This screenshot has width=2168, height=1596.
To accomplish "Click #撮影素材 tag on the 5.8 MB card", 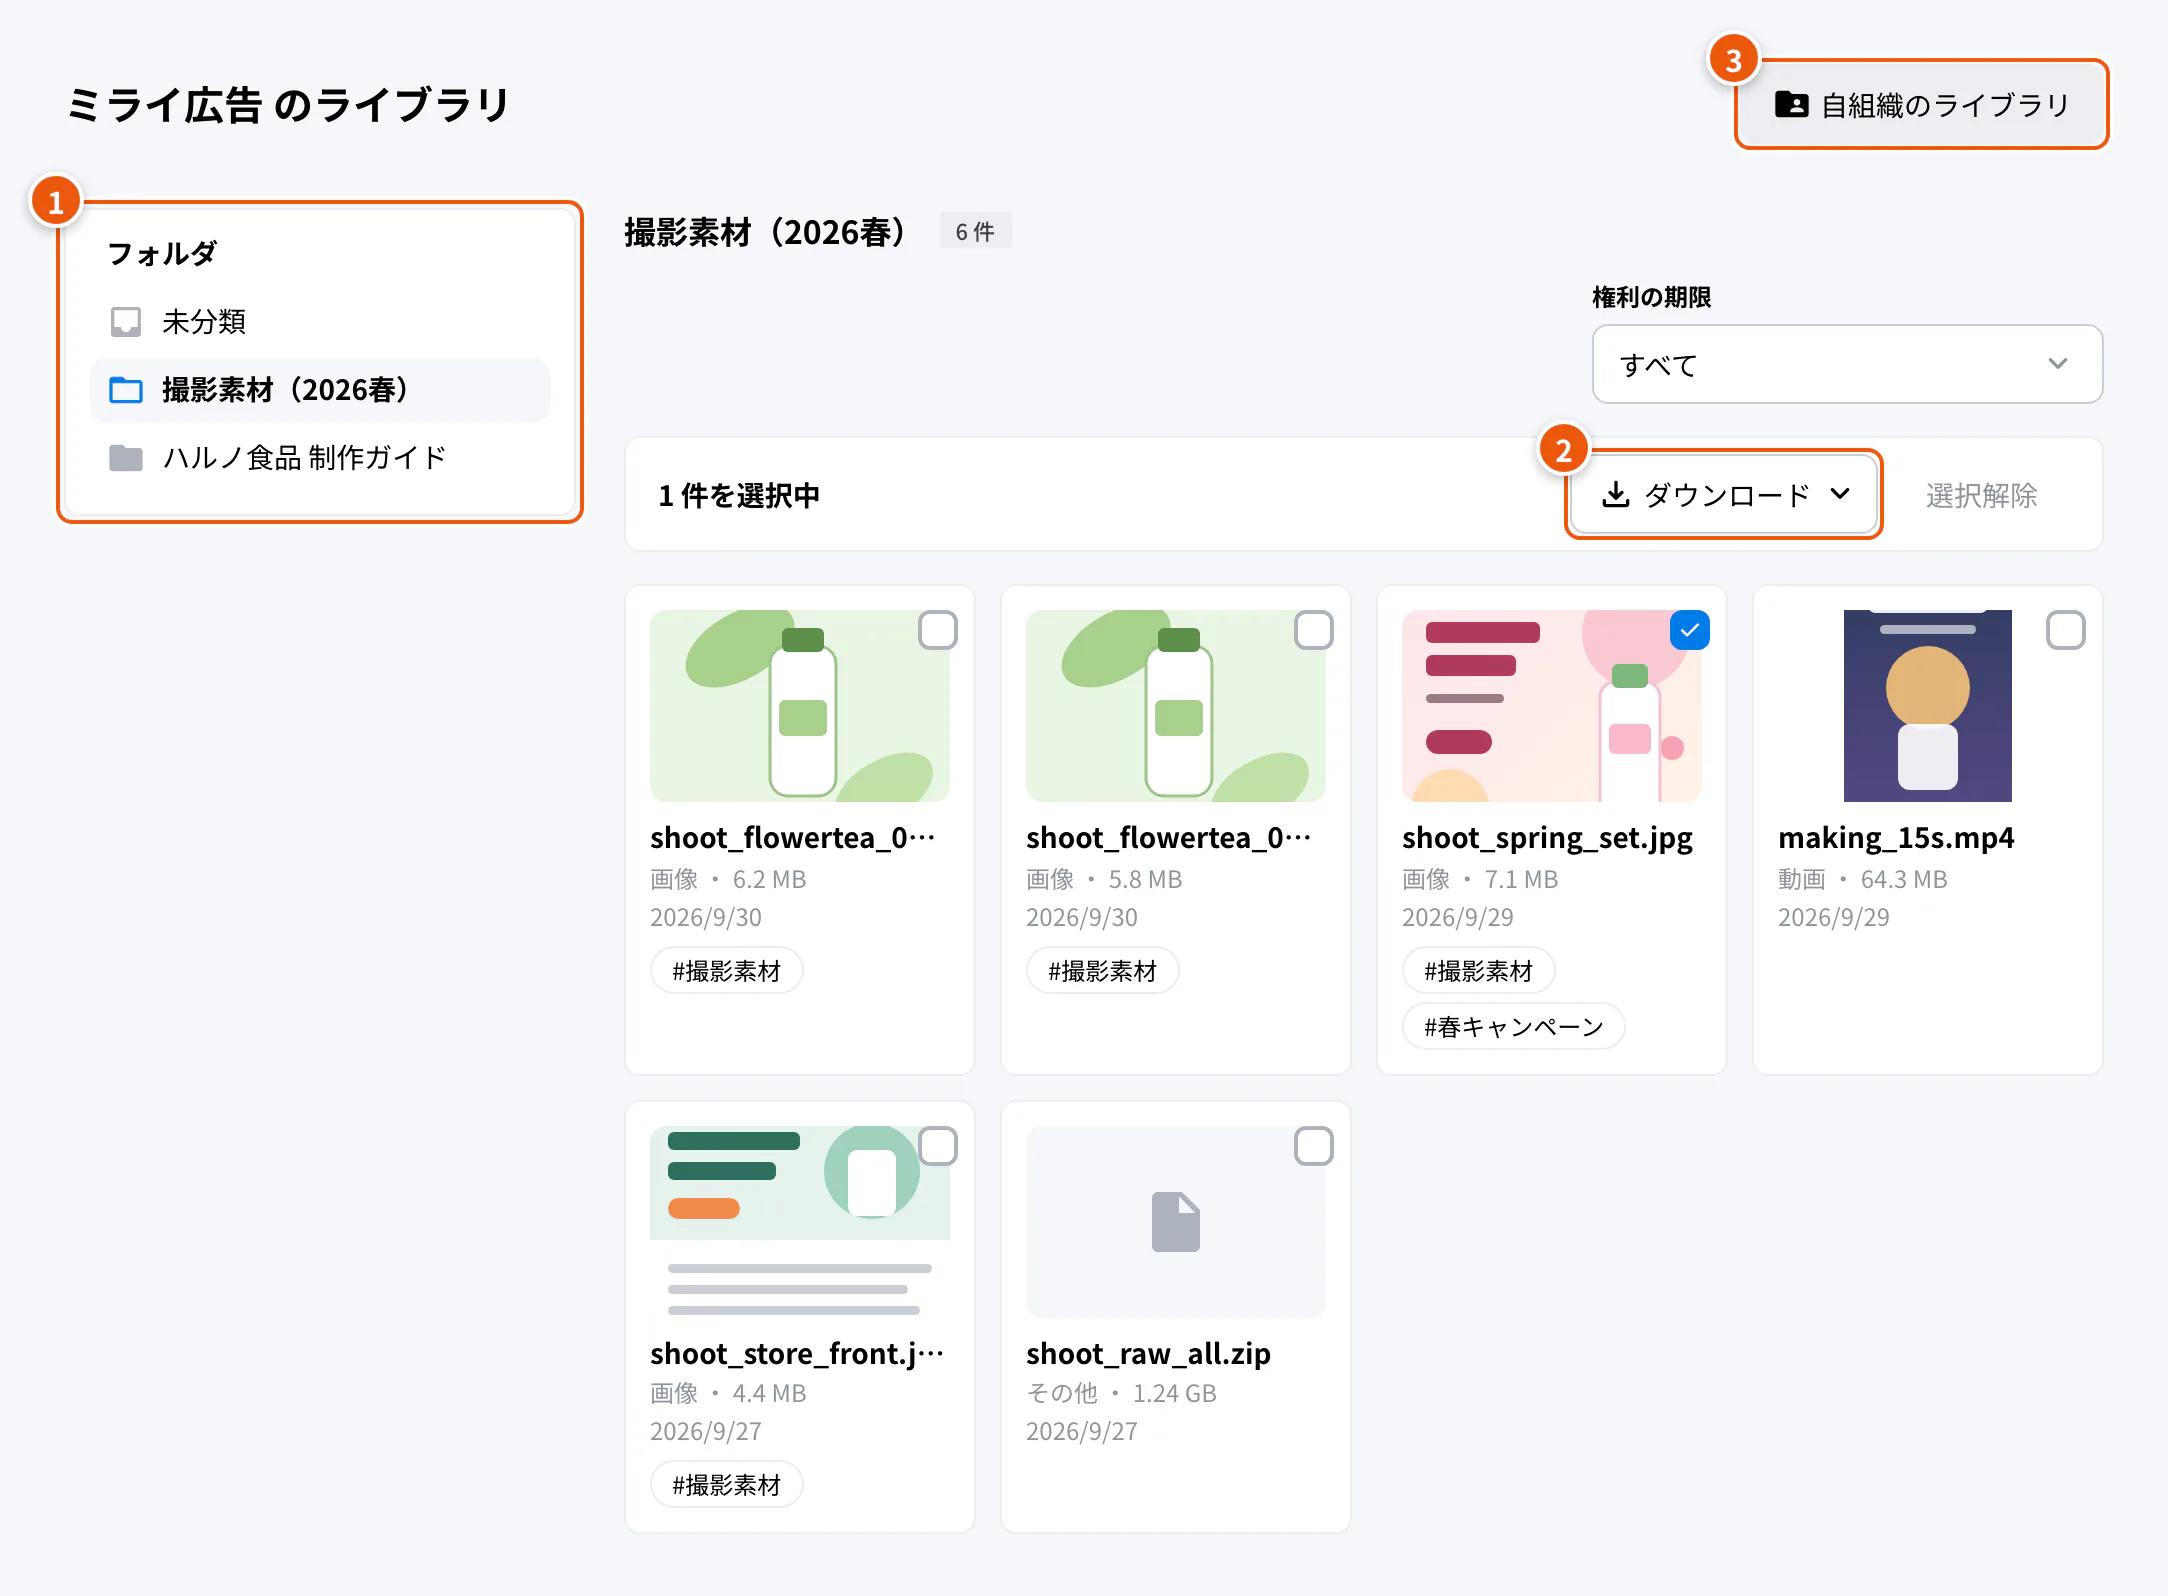I will click(1103, 971).
